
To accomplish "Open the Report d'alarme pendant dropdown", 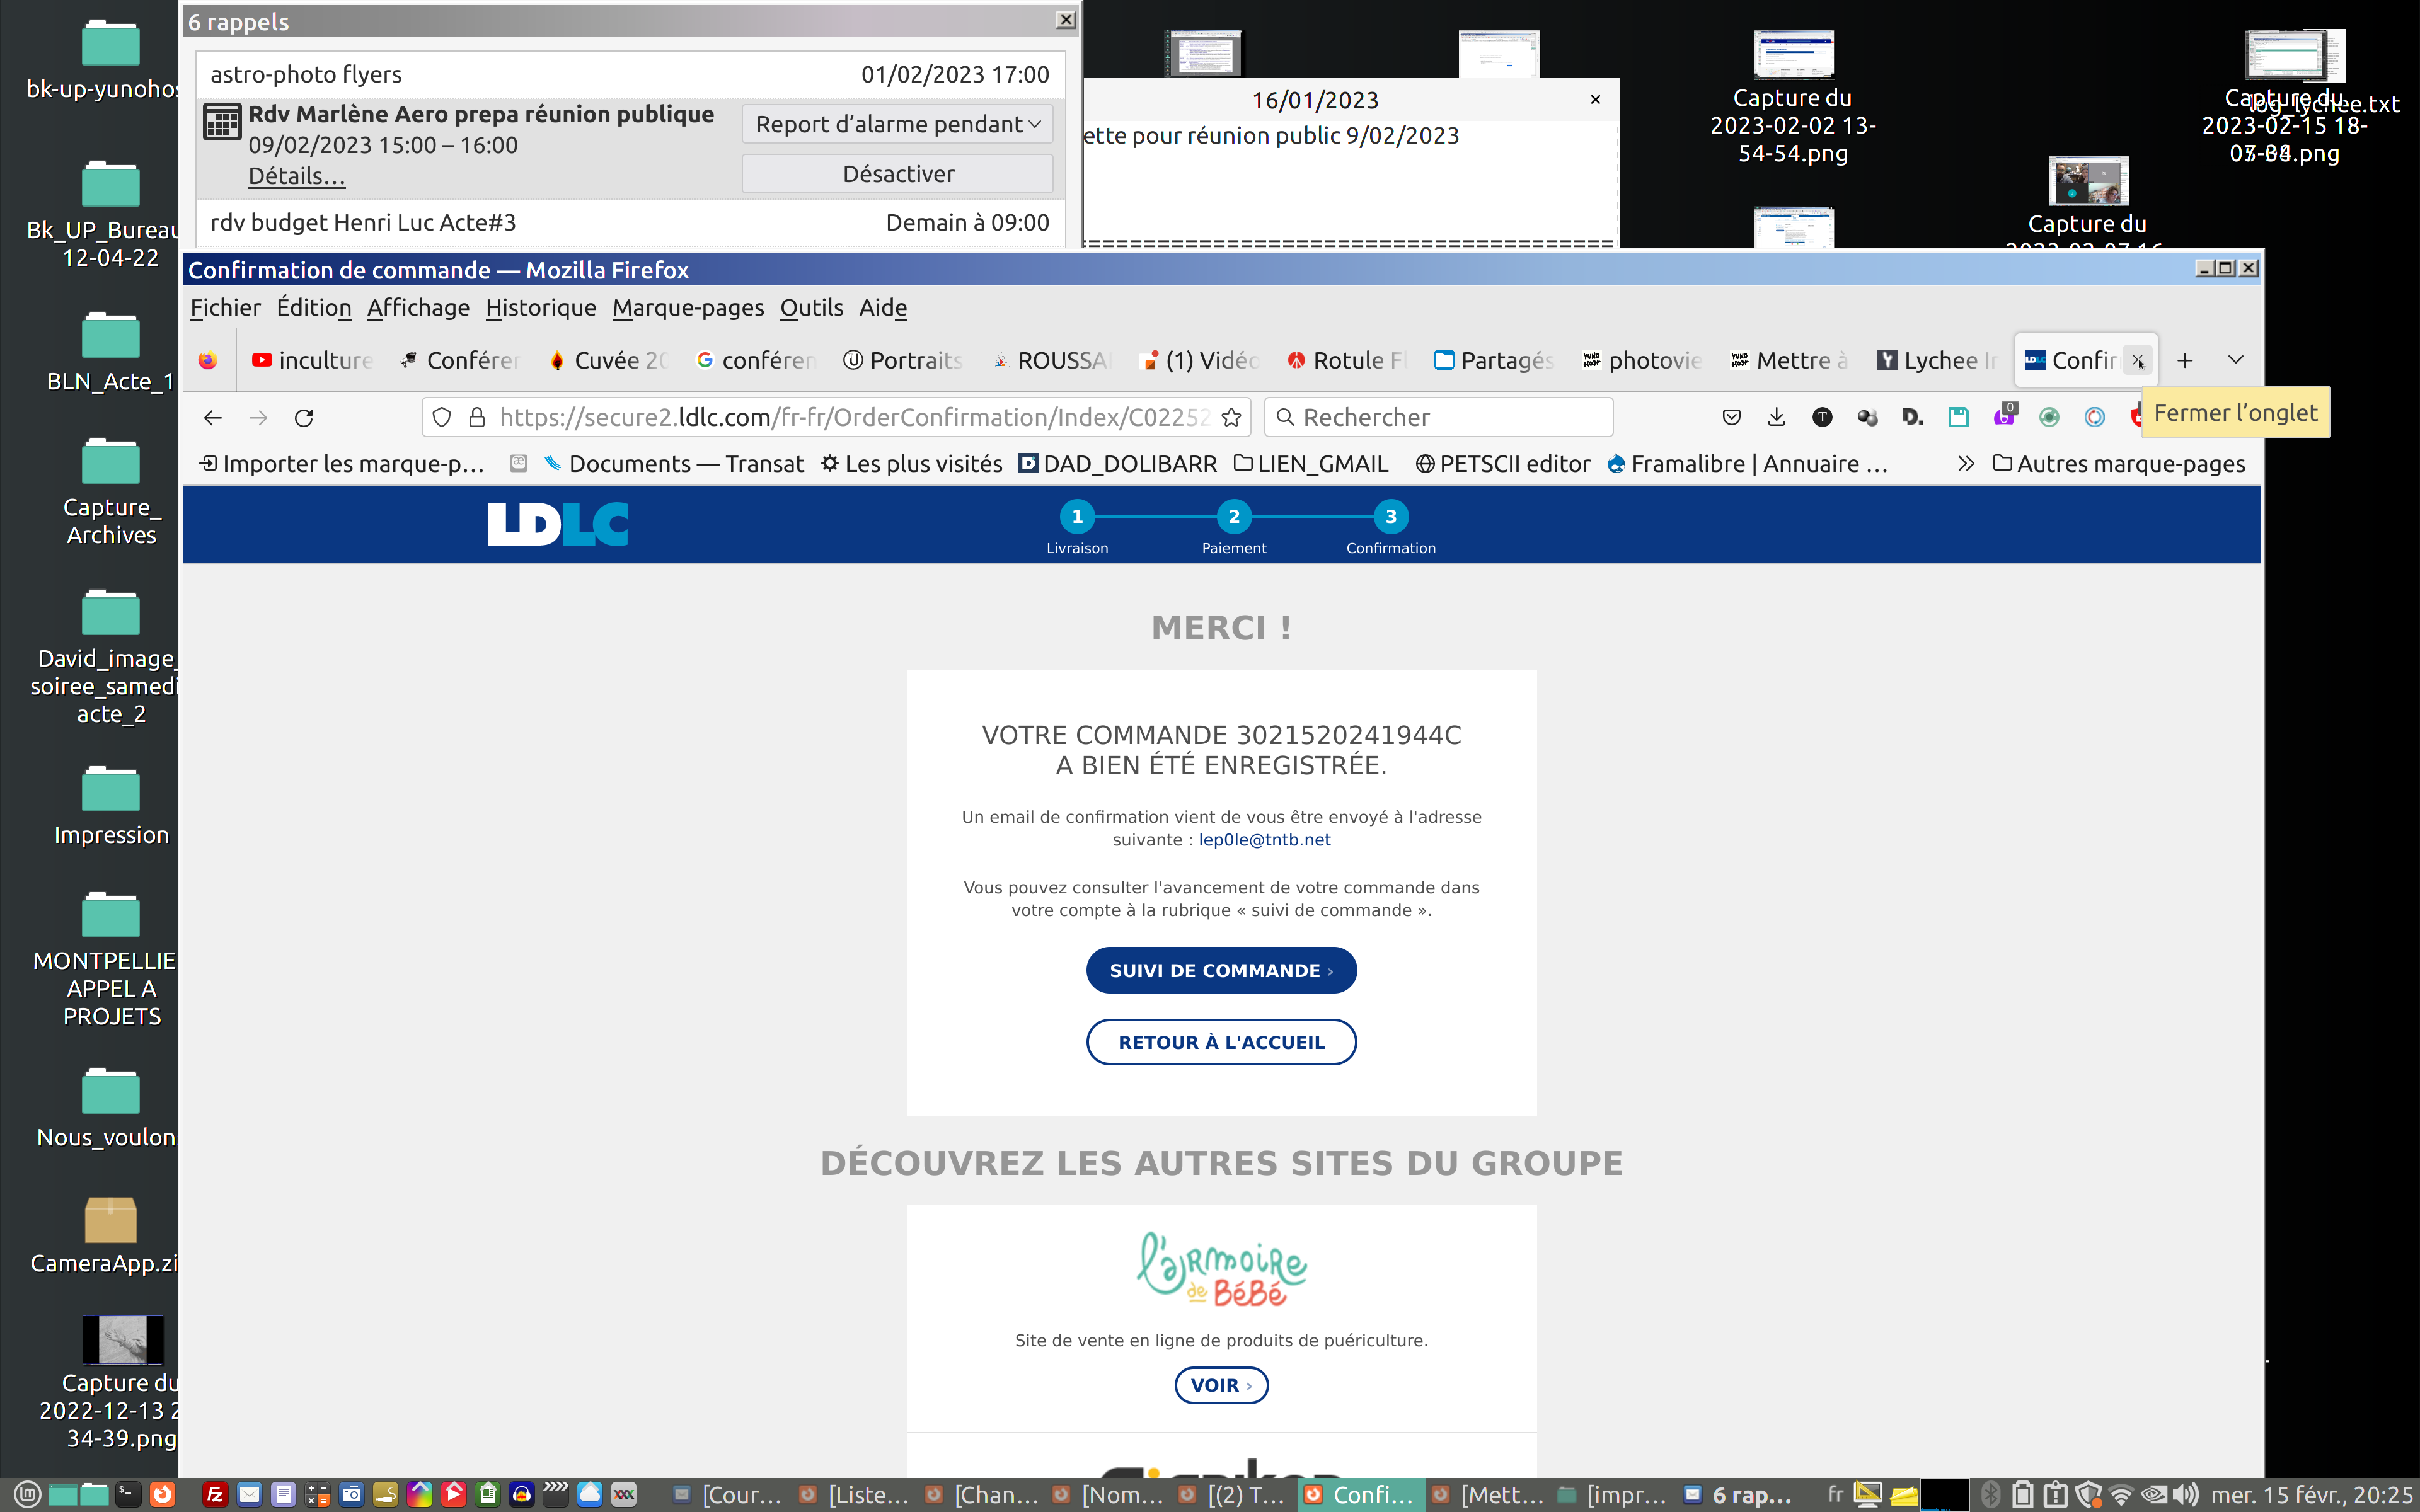I will pyautogui.click(x=897, y=124).
